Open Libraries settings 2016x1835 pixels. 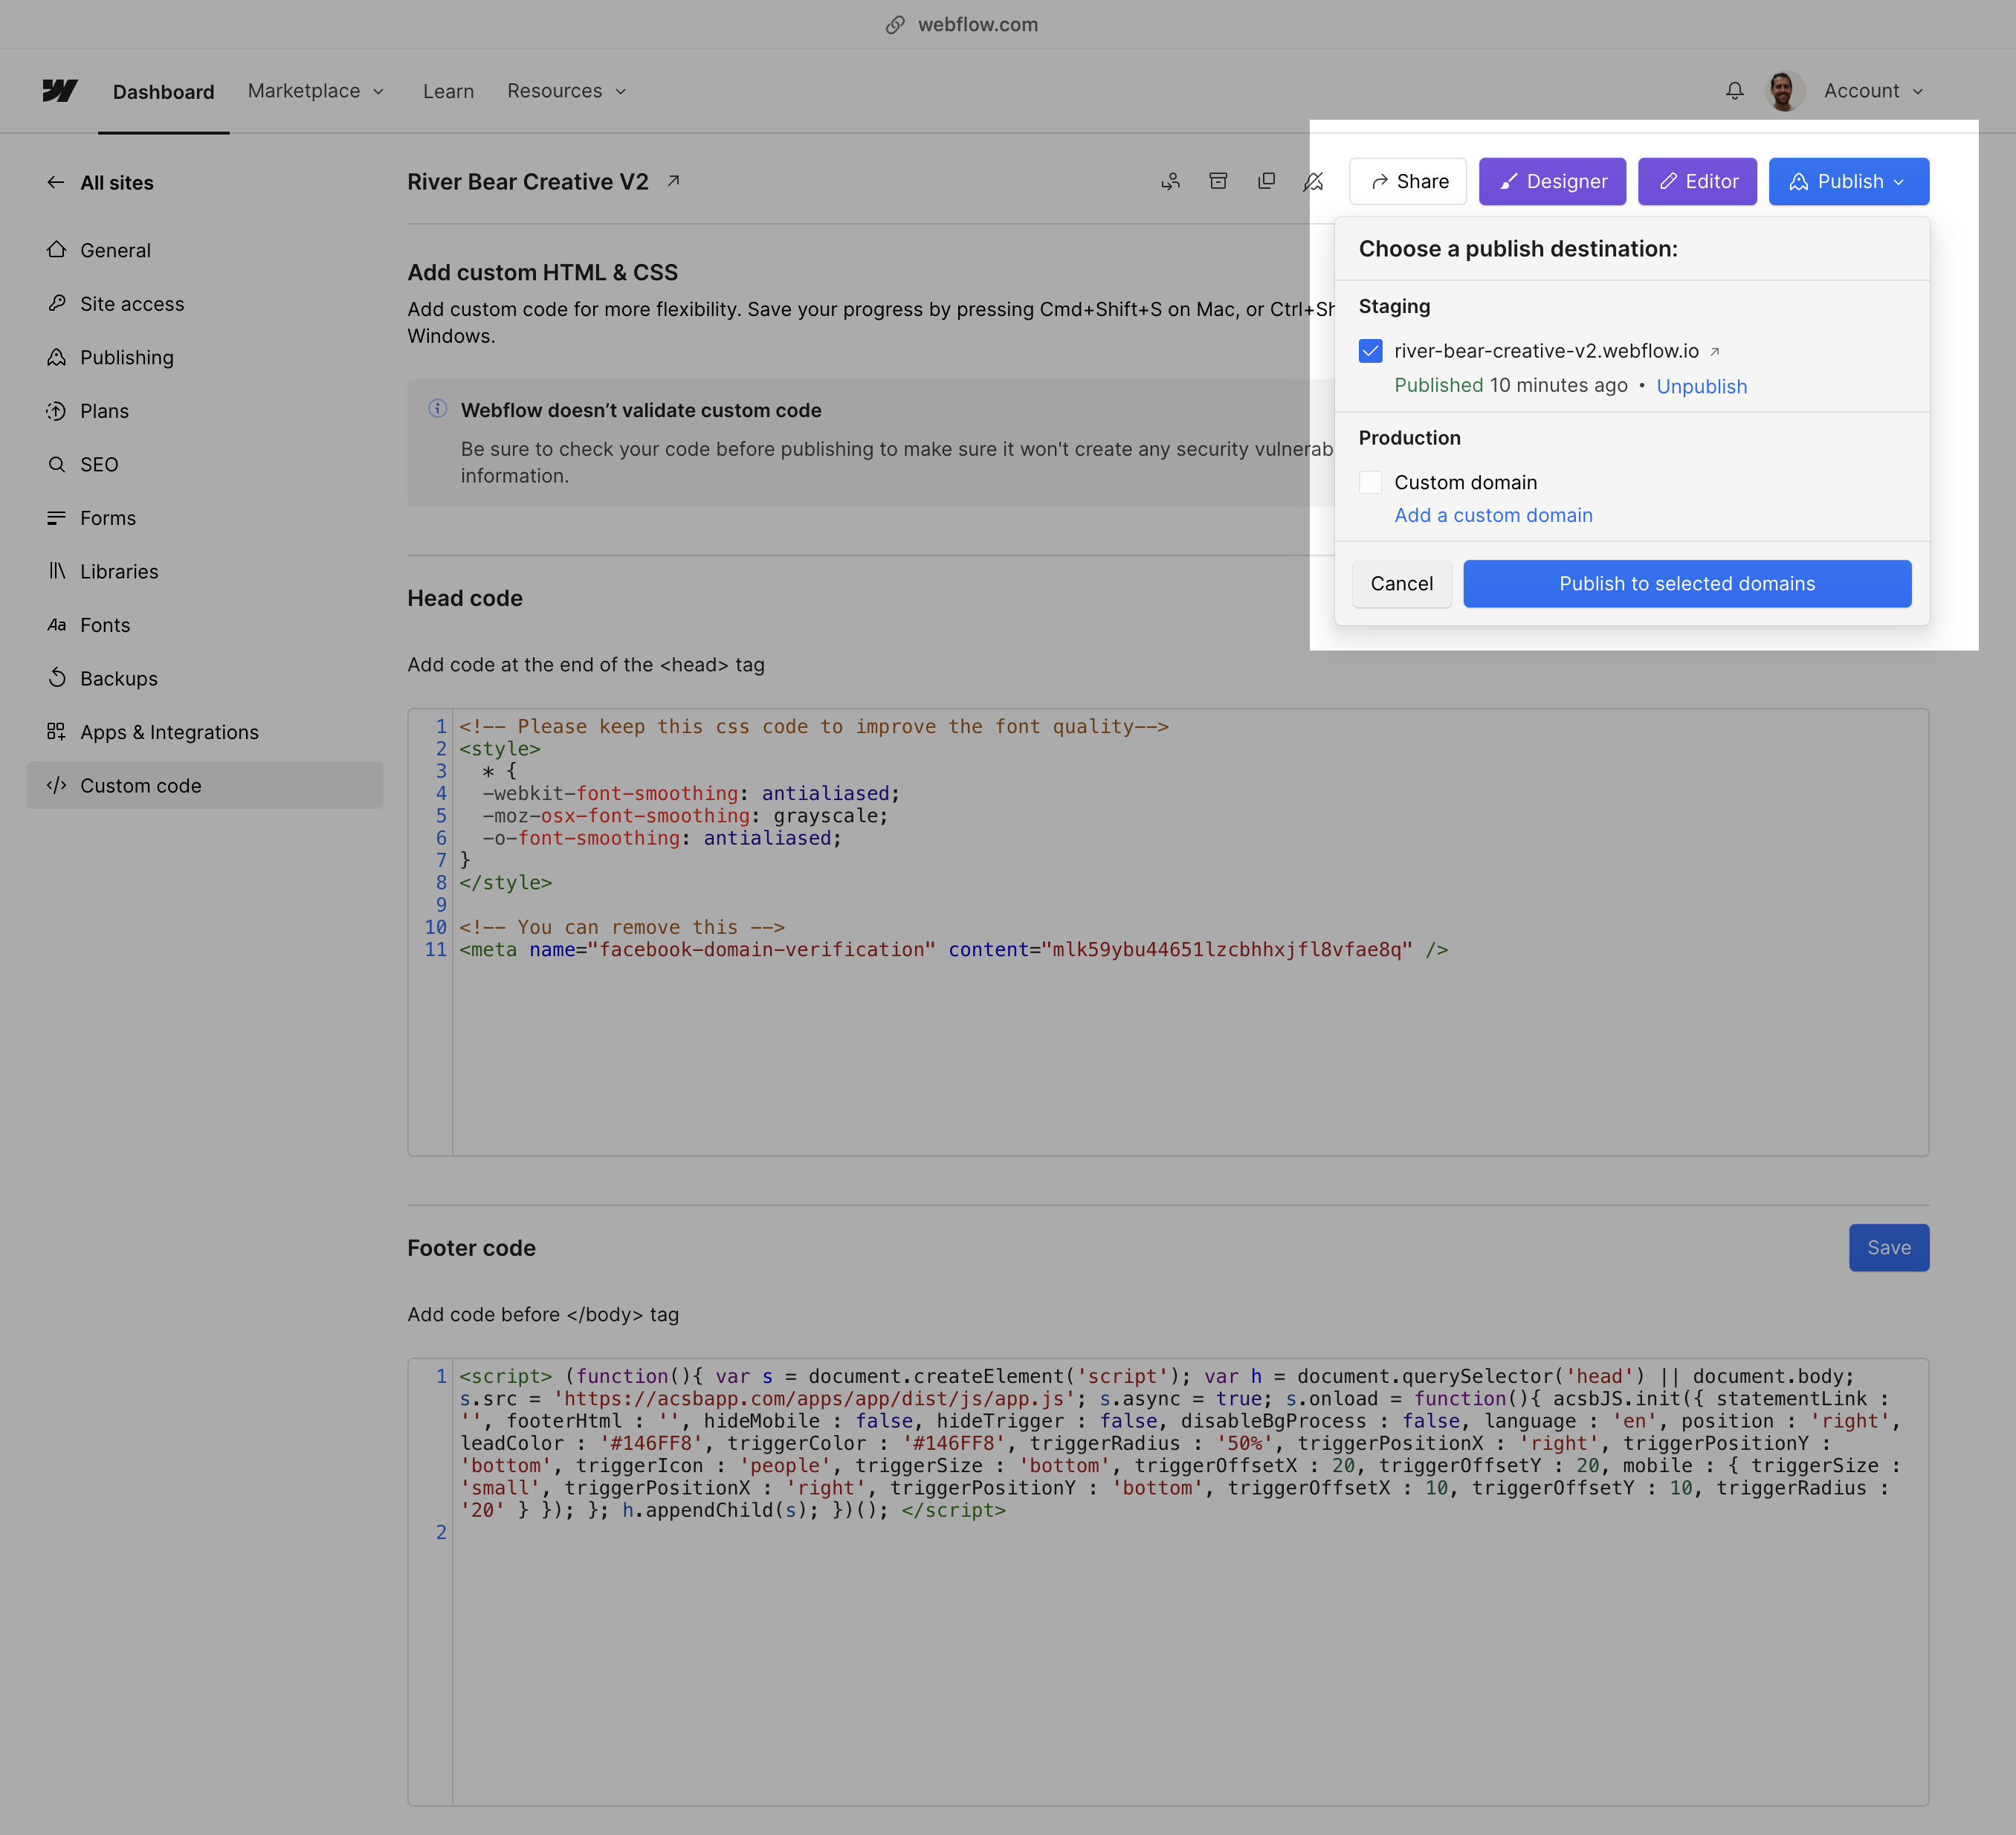[x=205, y=571]
